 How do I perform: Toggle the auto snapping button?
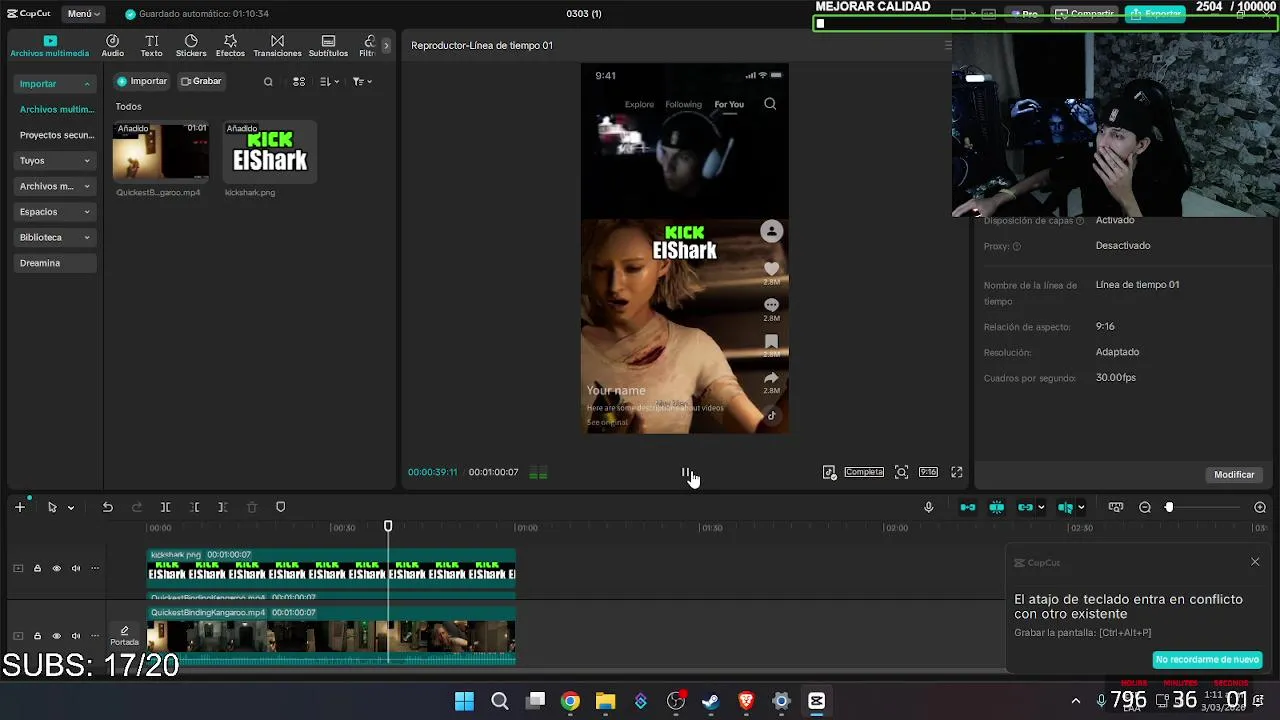pyautogui.click(x=997, y=507)
